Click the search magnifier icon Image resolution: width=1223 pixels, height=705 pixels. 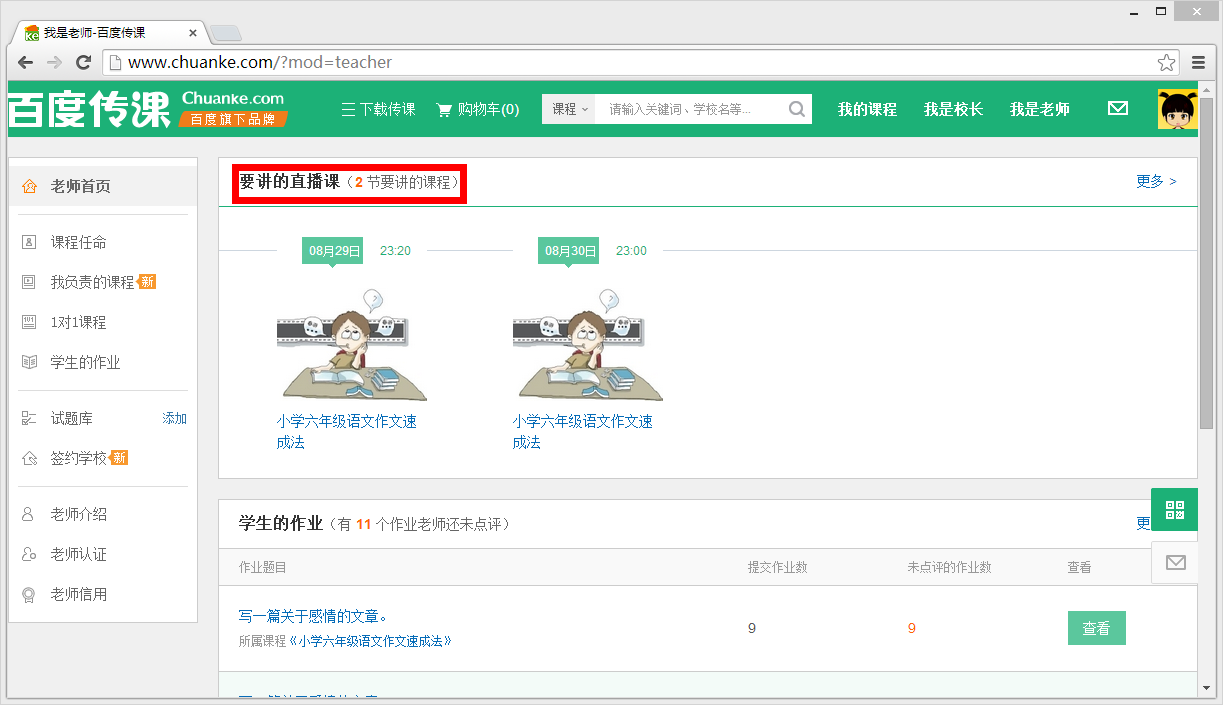coord(795,108)
